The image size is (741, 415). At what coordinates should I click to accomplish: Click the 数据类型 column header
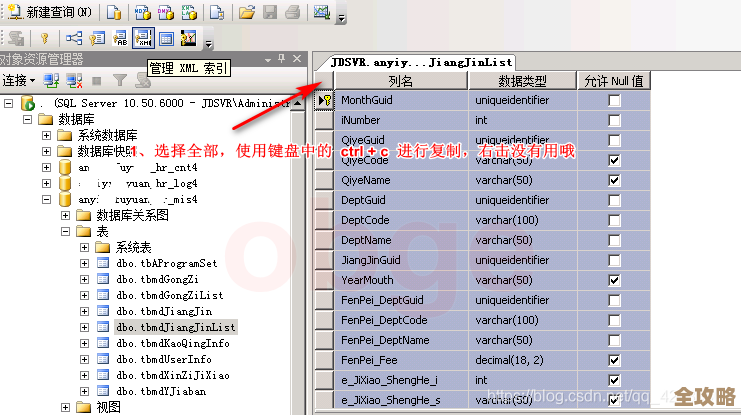click(x=522, y=81)
